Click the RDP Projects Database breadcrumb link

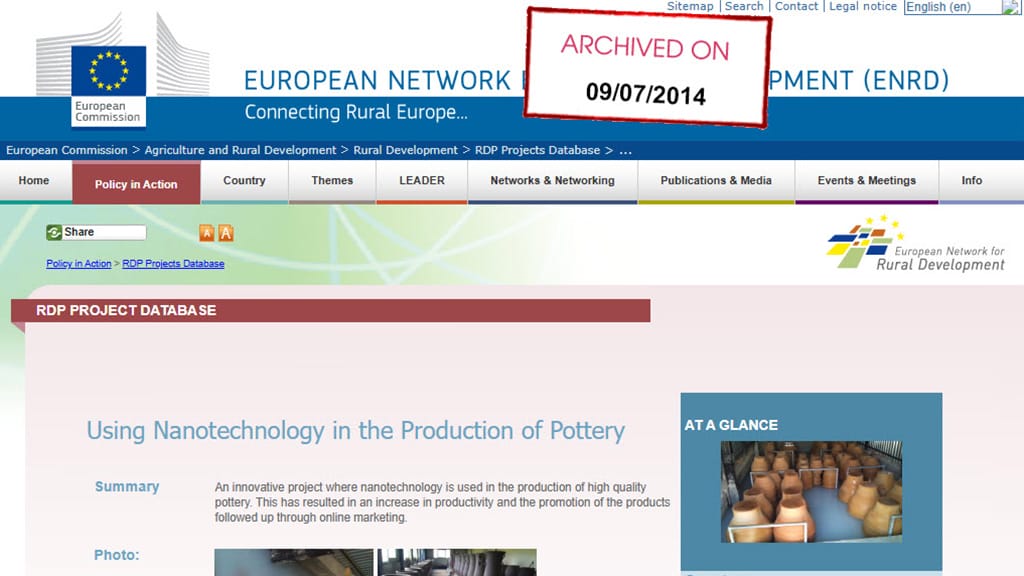tap(173, 264)
